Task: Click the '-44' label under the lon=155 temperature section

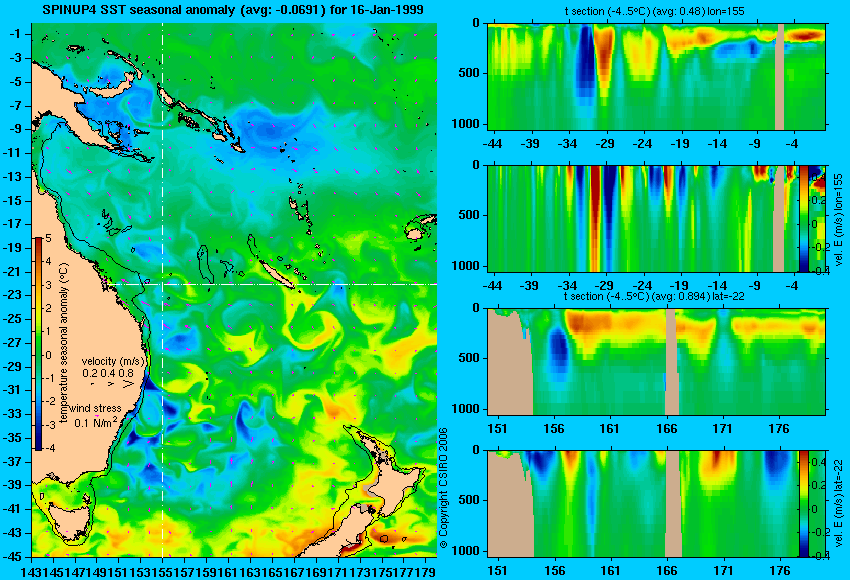Action: 492,144
